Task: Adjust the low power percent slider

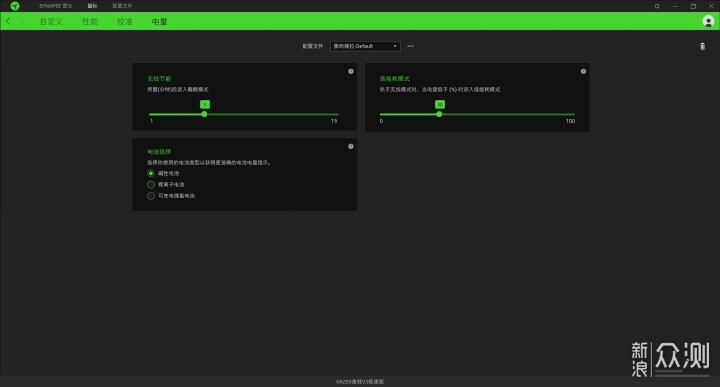Action: tap(439, 114)
